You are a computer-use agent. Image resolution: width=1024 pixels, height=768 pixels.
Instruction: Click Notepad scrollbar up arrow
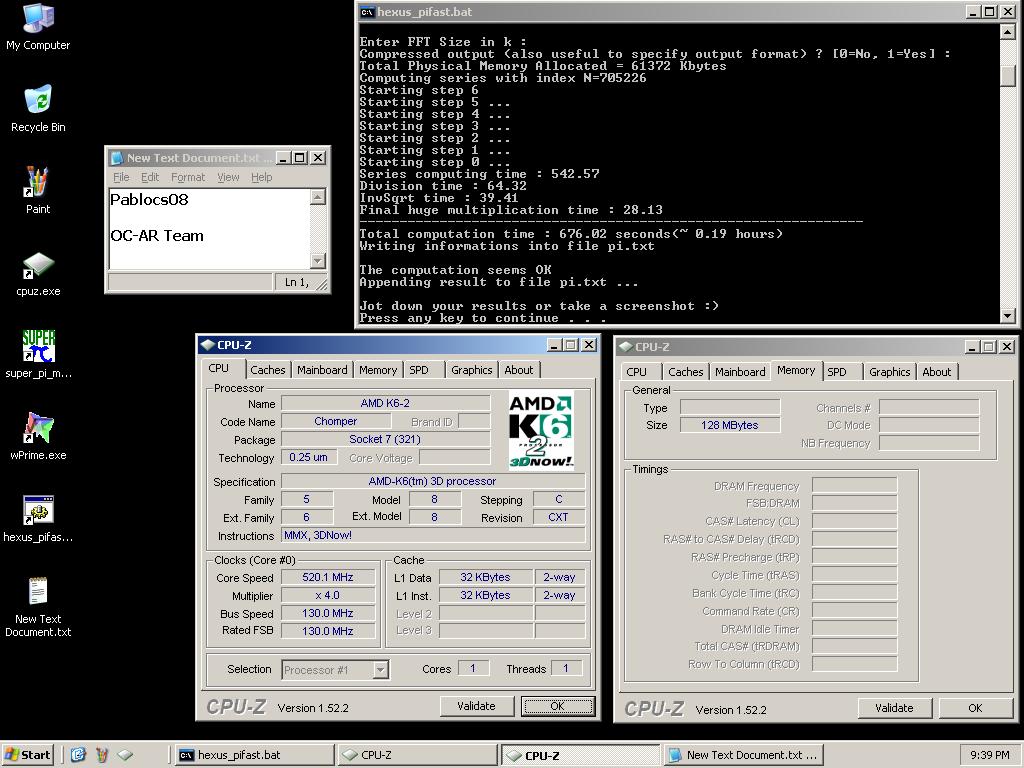click(x=317, y=197)
